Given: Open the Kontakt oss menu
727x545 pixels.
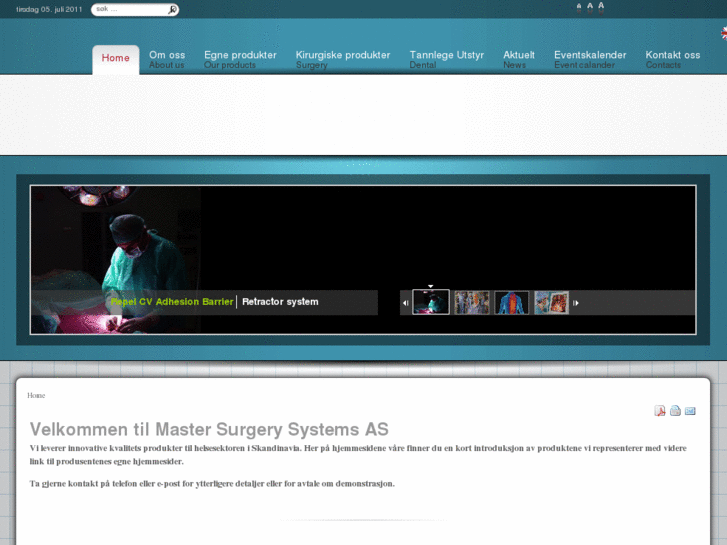Looking at the screenshot, I should click(x=673, y=59).
